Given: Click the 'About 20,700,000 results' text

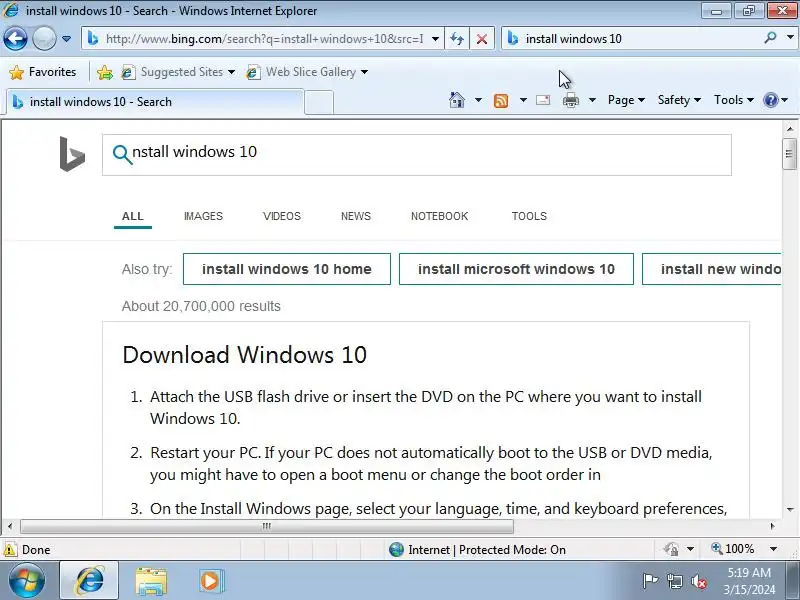Looking at the screenshot, I should click(x=201, y=306).
